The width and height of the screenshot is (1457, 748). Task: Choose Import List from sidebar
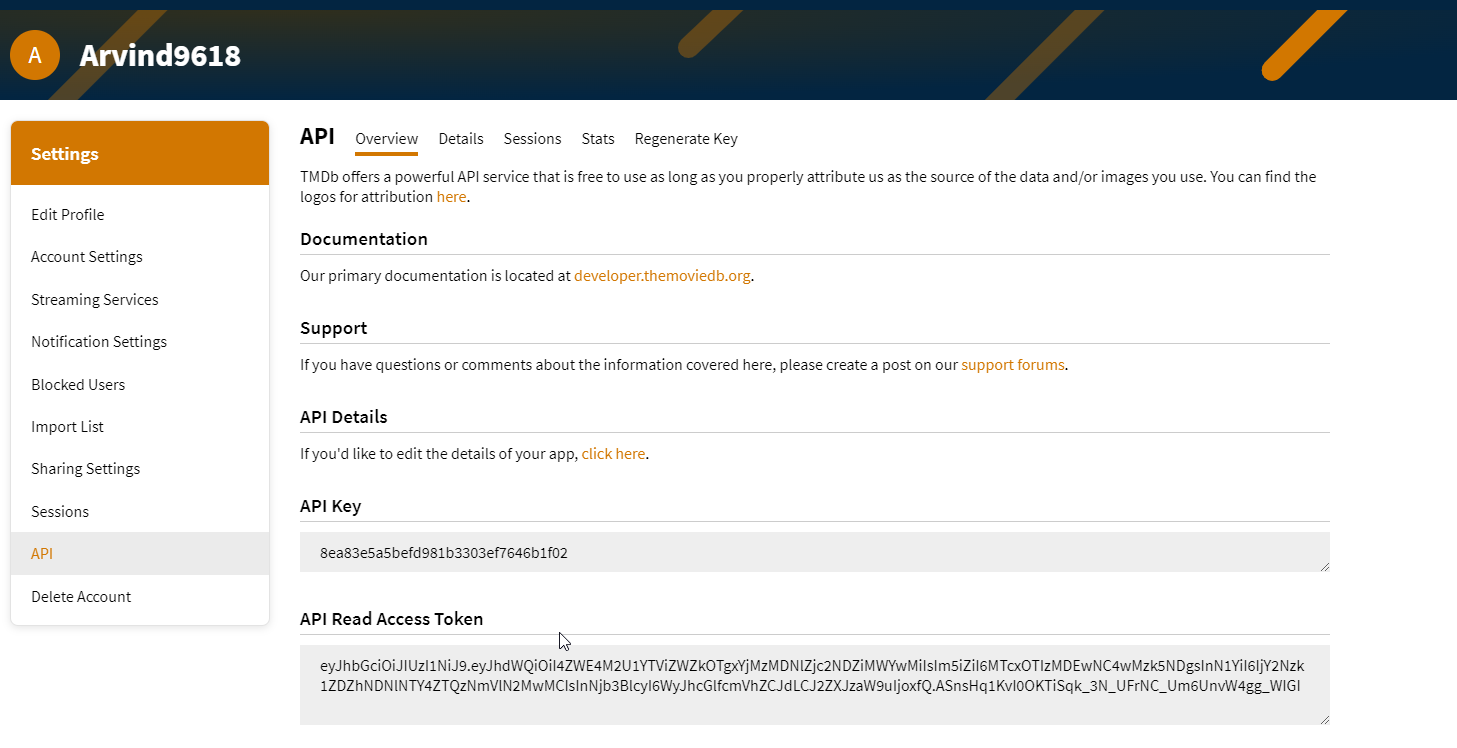point(68,427)
